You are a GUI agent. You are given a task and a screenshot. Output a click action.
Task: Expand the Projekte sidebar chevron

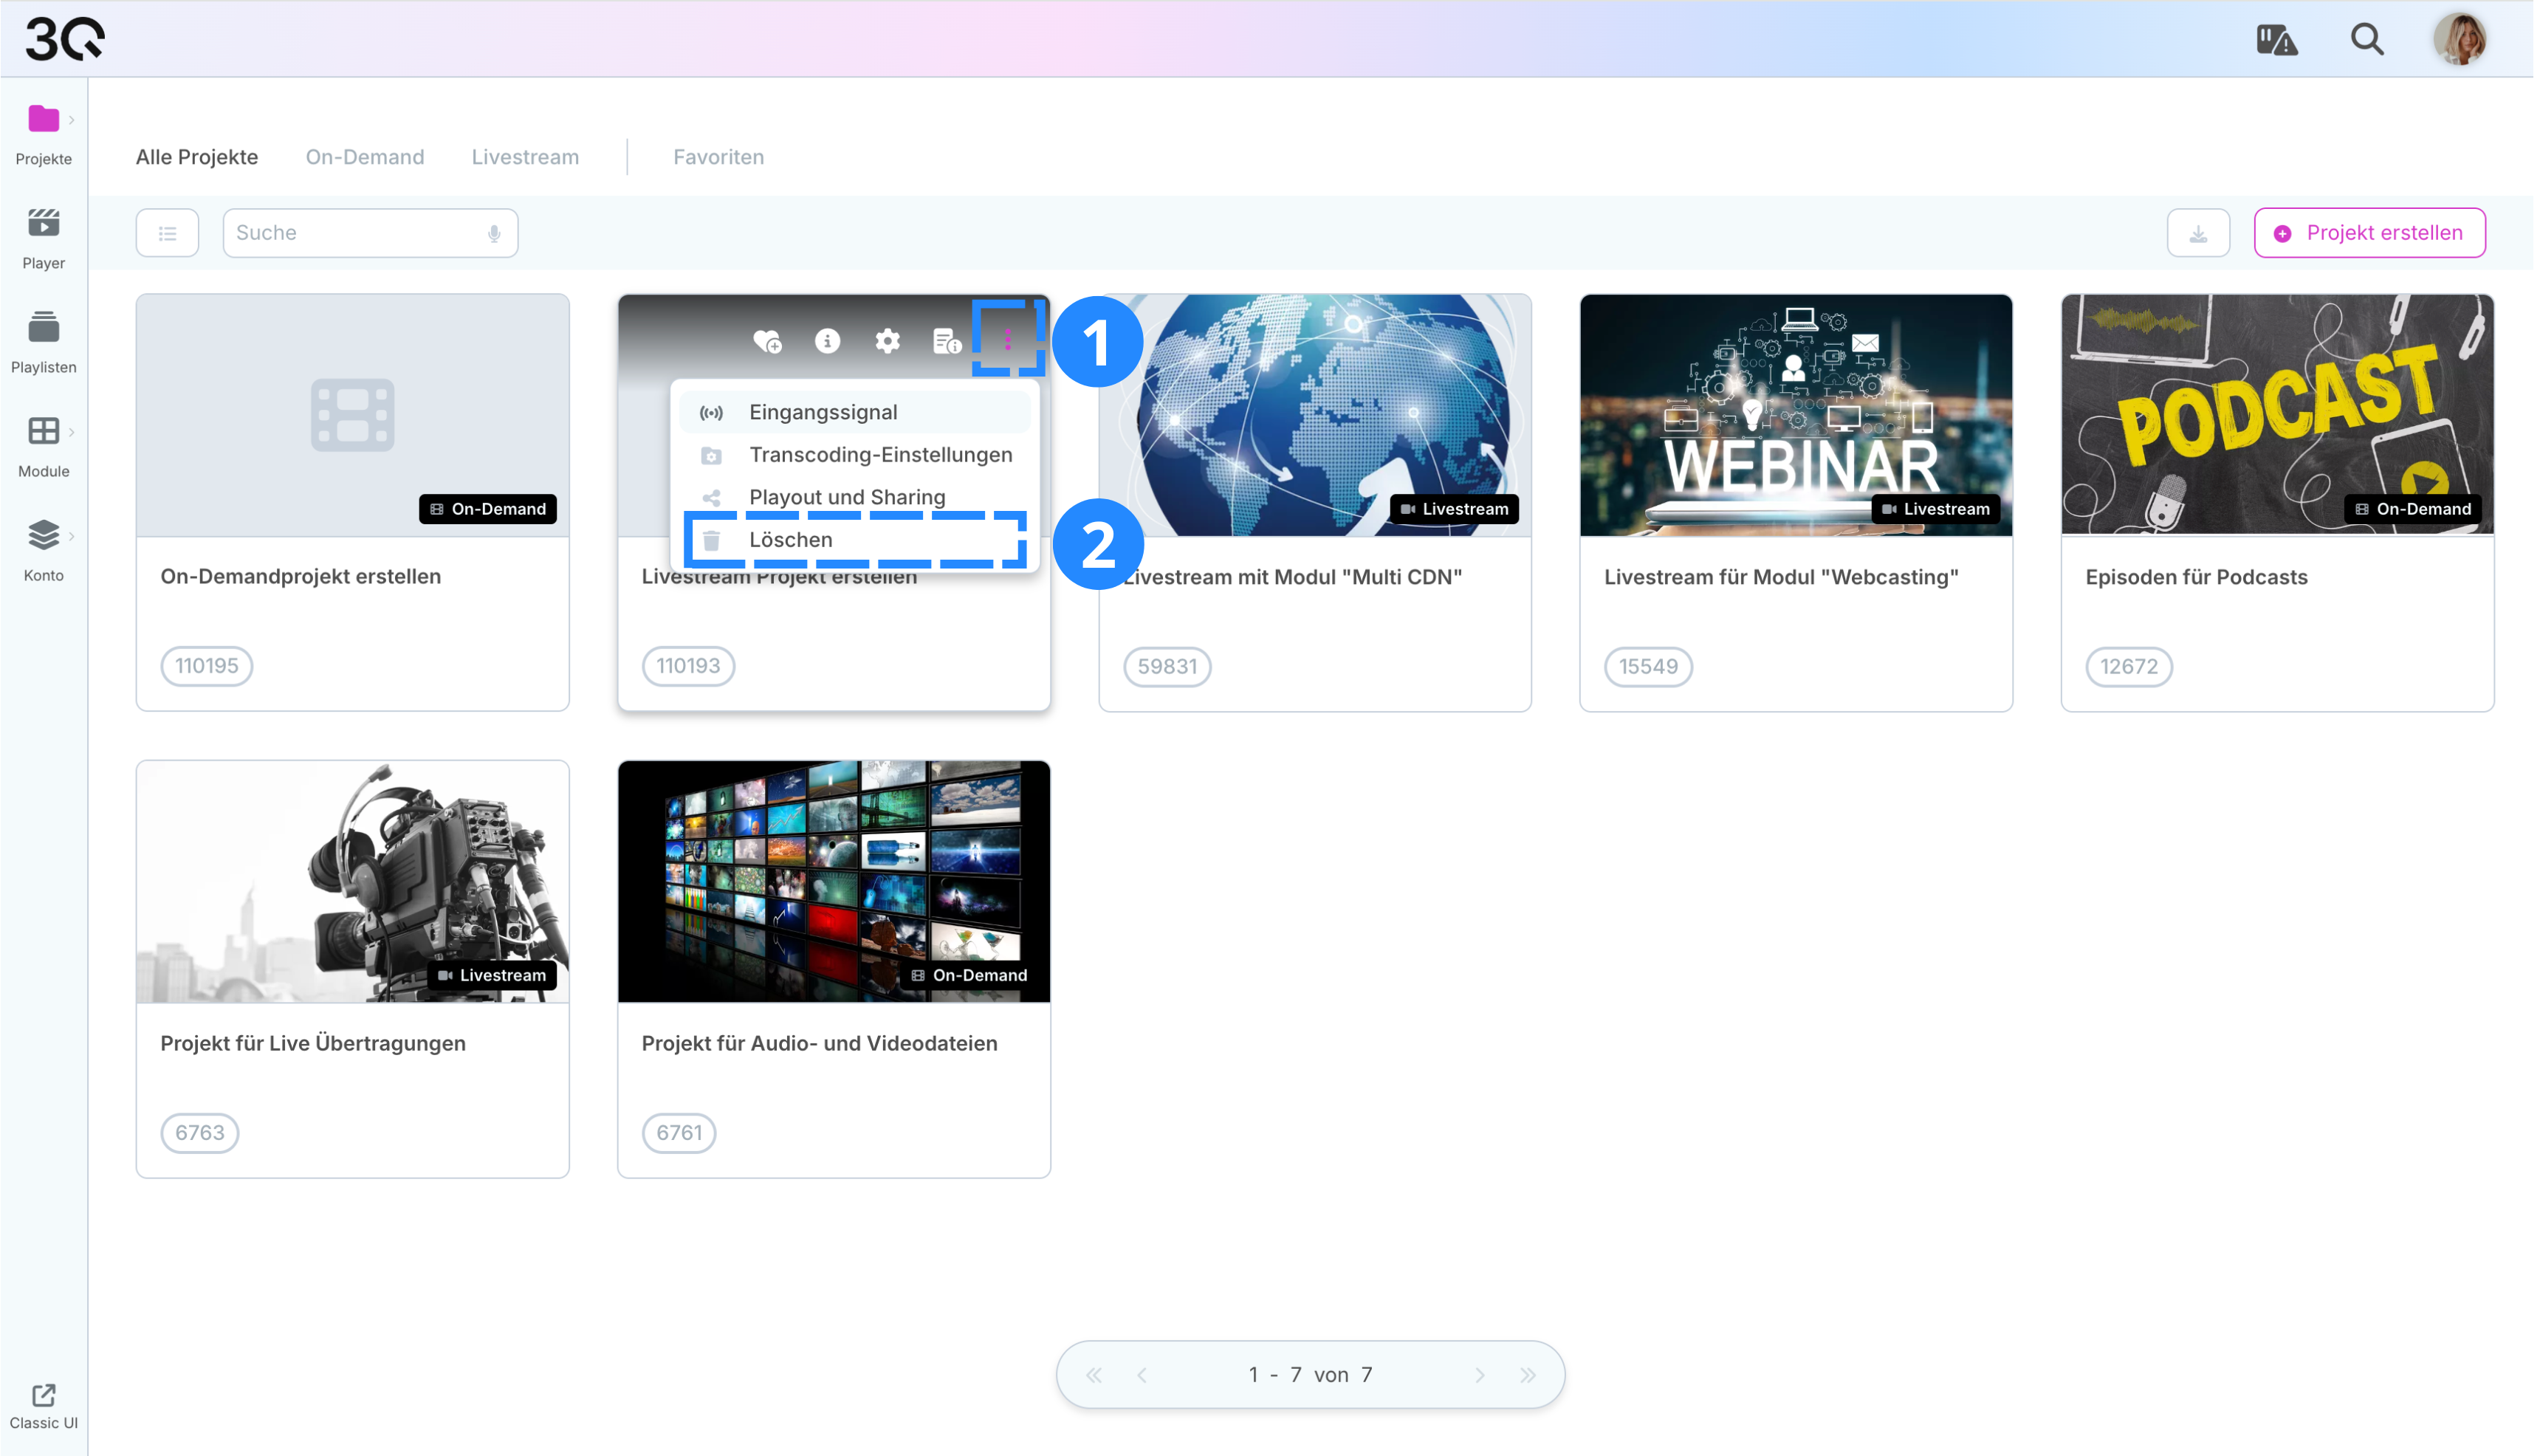(x=72, y=119)
